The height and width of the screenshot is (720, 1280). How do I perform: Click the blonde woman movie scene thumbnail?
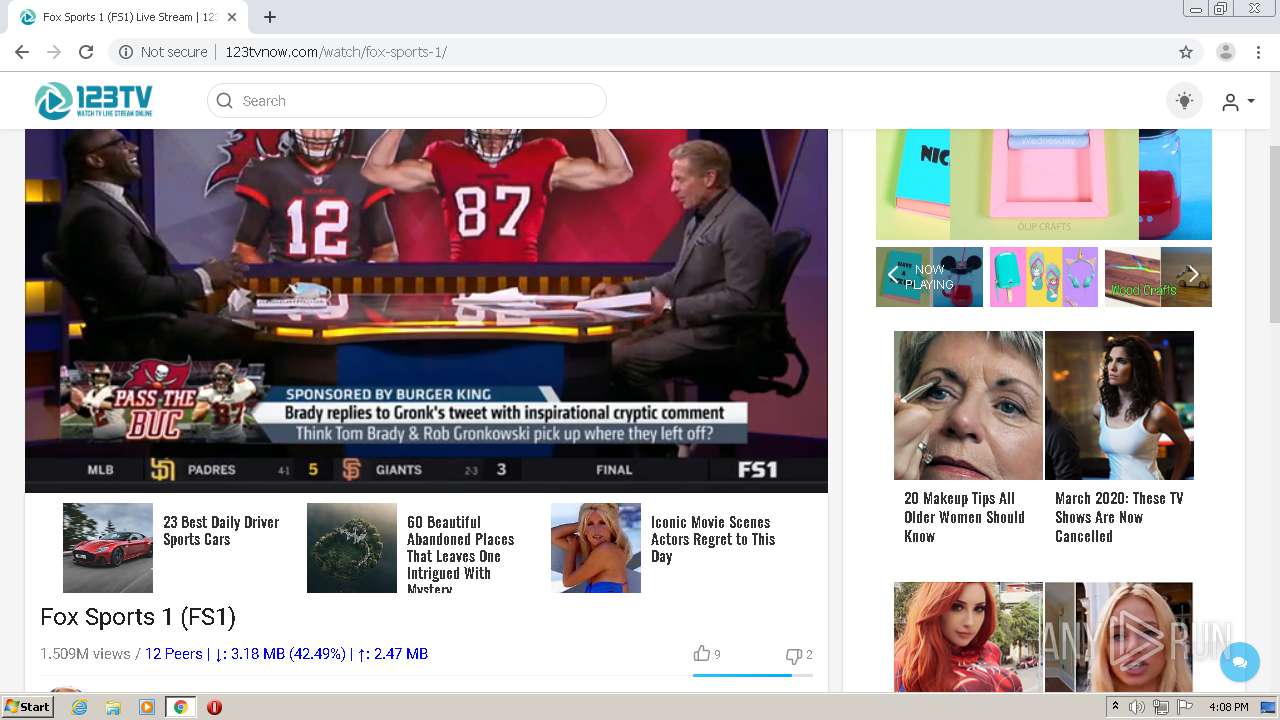coord(596,548)
